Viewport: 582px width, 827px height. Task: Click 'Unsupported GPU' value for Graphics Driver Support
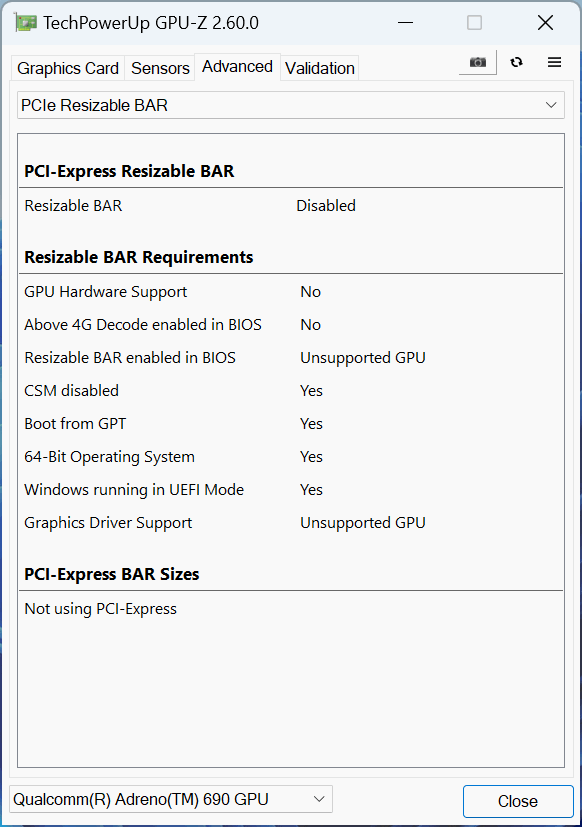point(363,523)
